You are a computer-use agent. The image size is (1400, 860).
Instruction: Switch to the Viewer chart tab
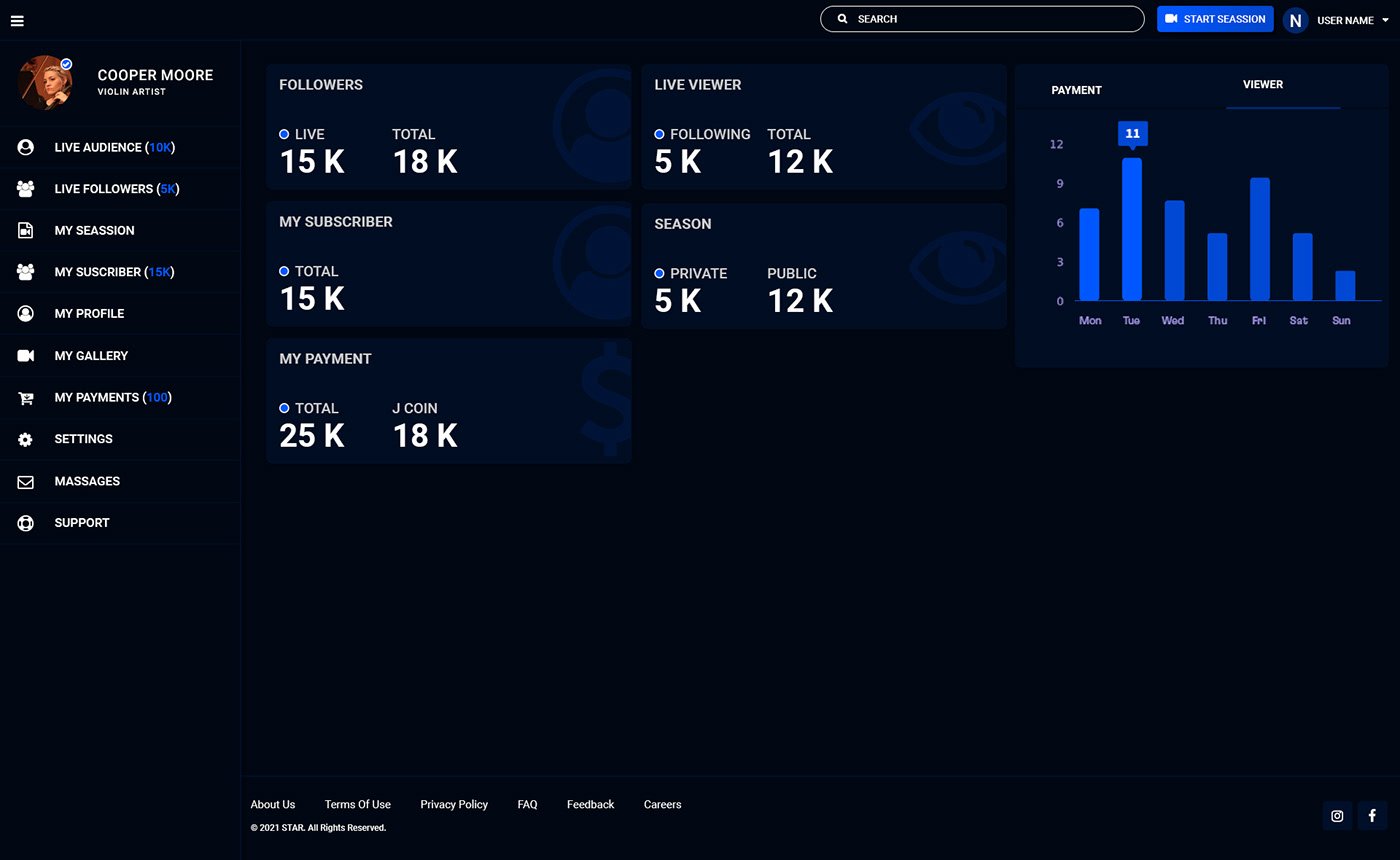click(x=1262, y=85)
